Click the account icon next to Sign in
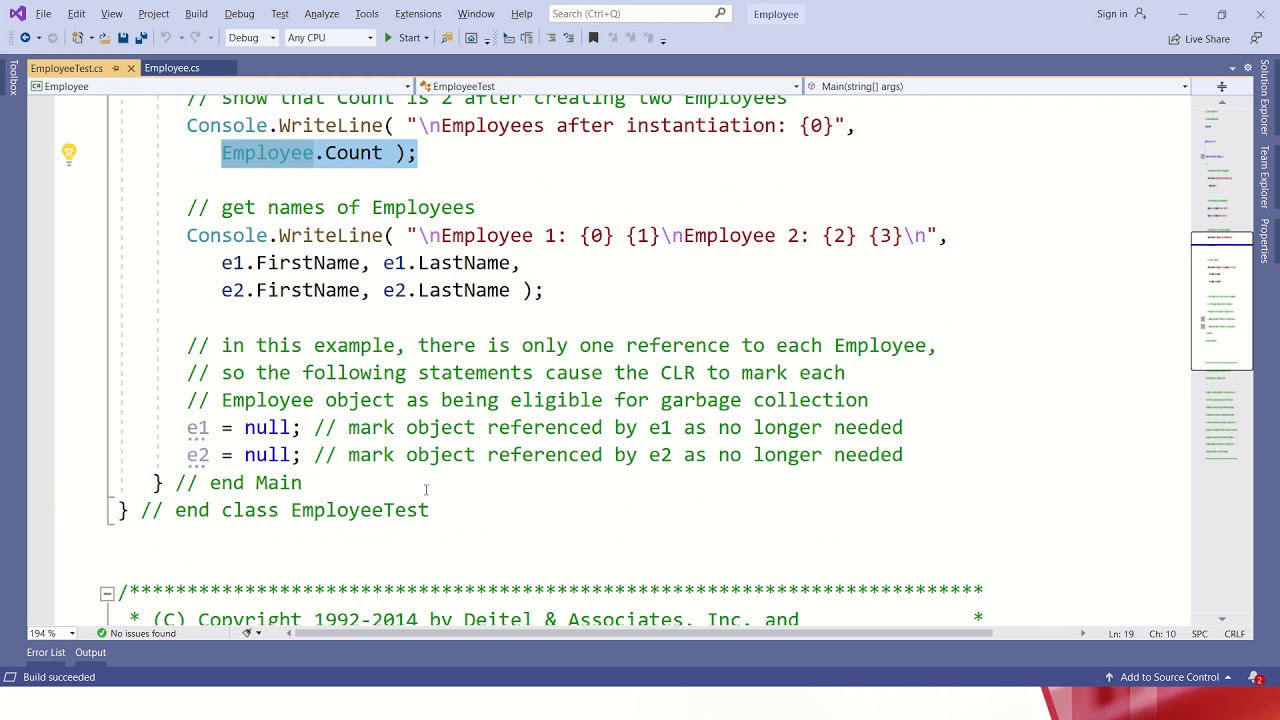 pyautogui.click(x=1141, y=14)
